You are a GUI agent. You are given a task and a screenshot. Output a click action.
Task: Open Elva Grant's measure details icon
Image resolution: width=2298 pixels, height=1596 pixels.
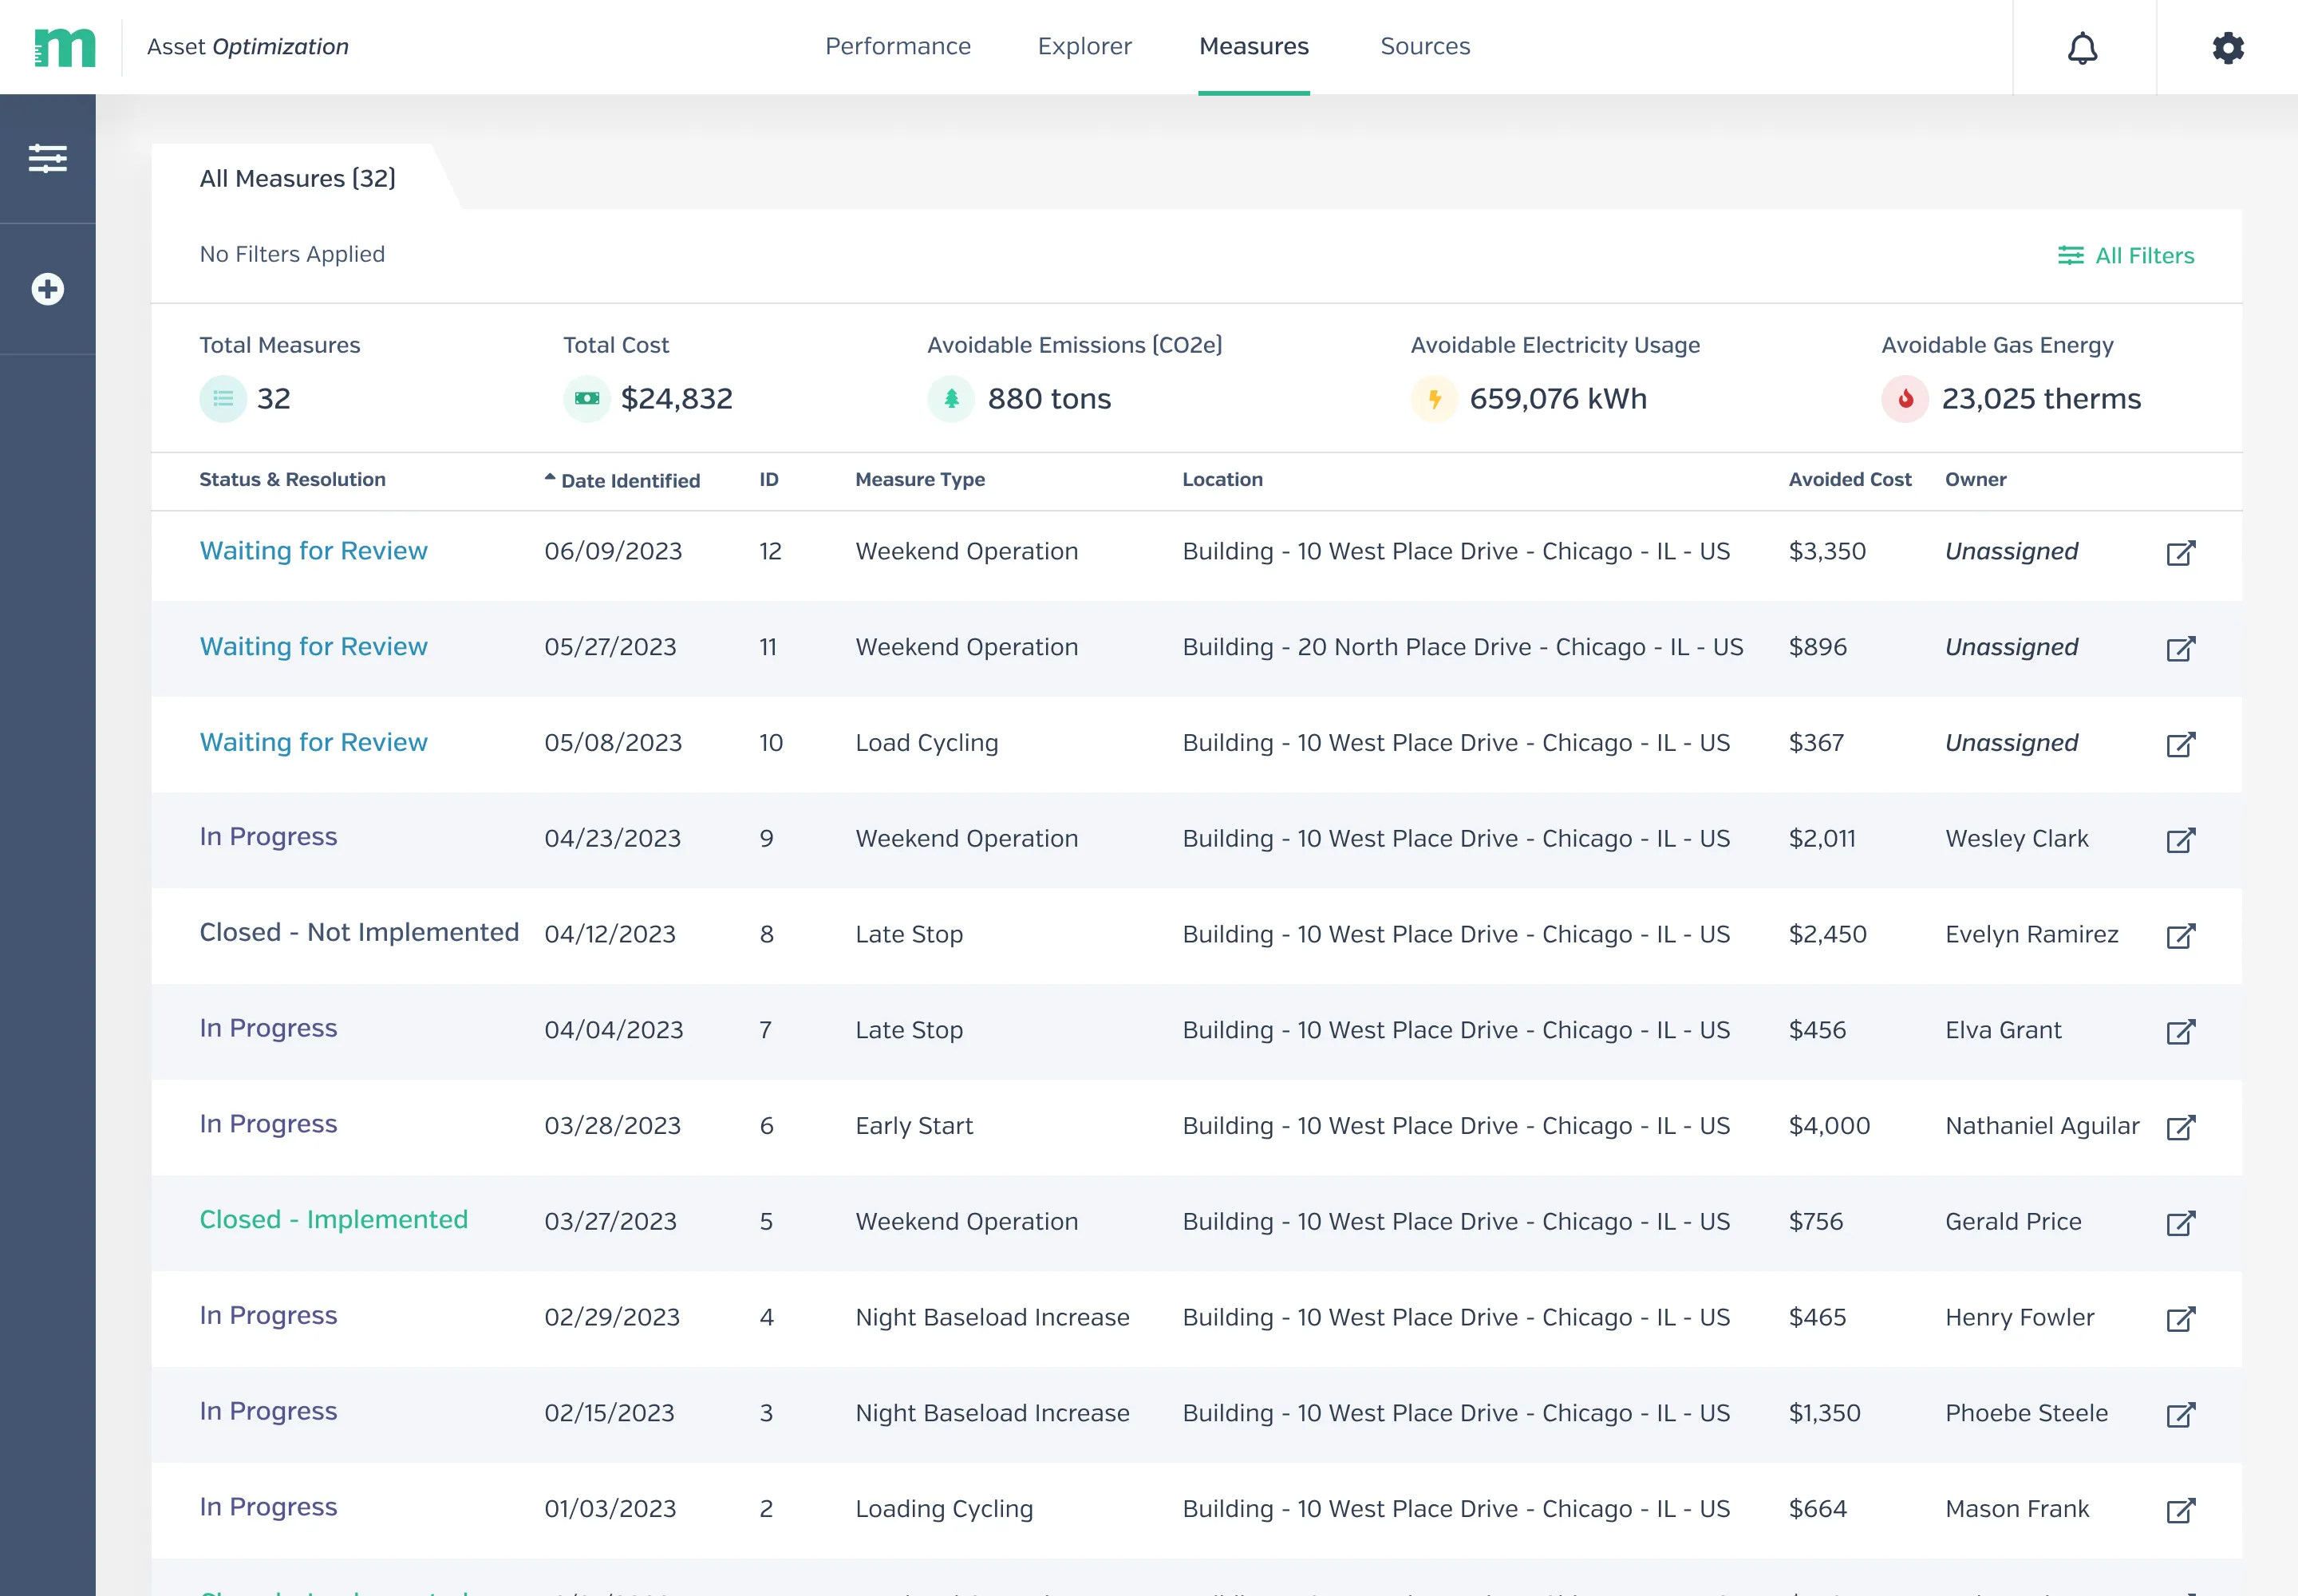point(2180,1031)
